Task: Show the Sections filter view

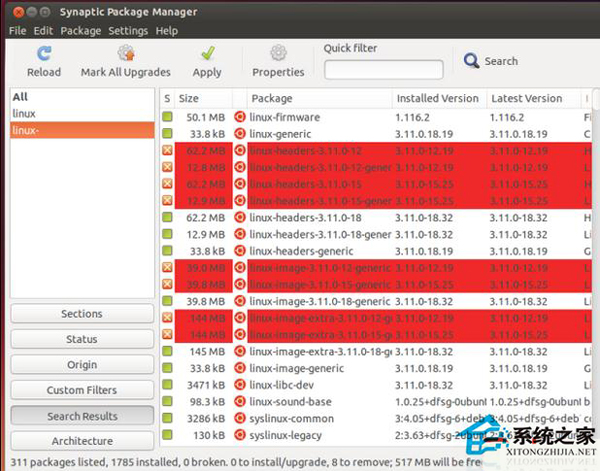Action: pyautogui.click(x=82, y=314)
